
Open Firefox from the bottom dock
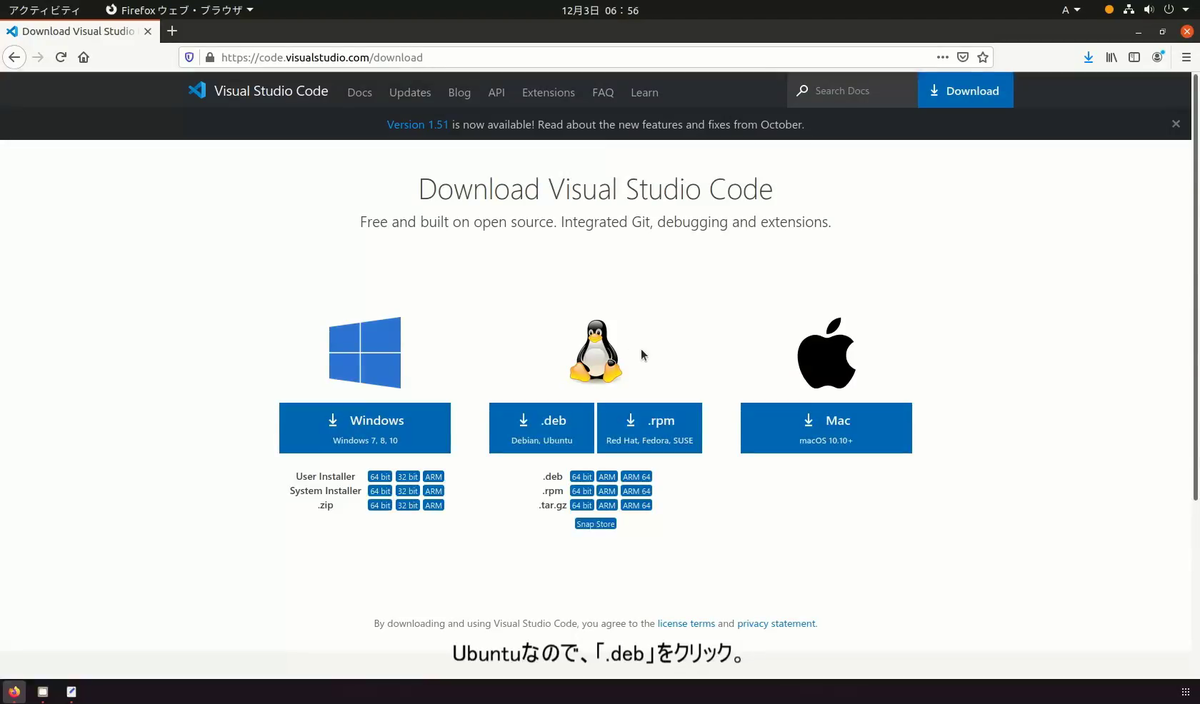point(14,691)
